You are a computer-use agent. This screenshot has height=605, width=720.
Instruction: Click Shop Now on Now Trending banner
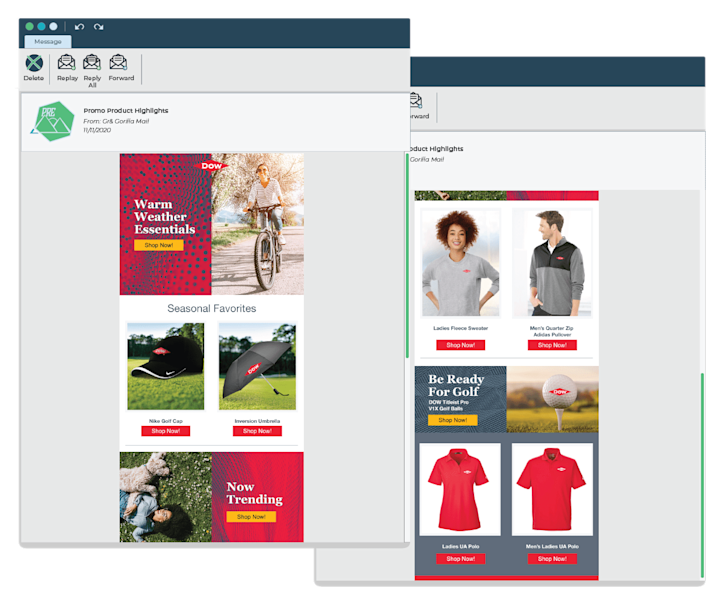coord(251,517)
